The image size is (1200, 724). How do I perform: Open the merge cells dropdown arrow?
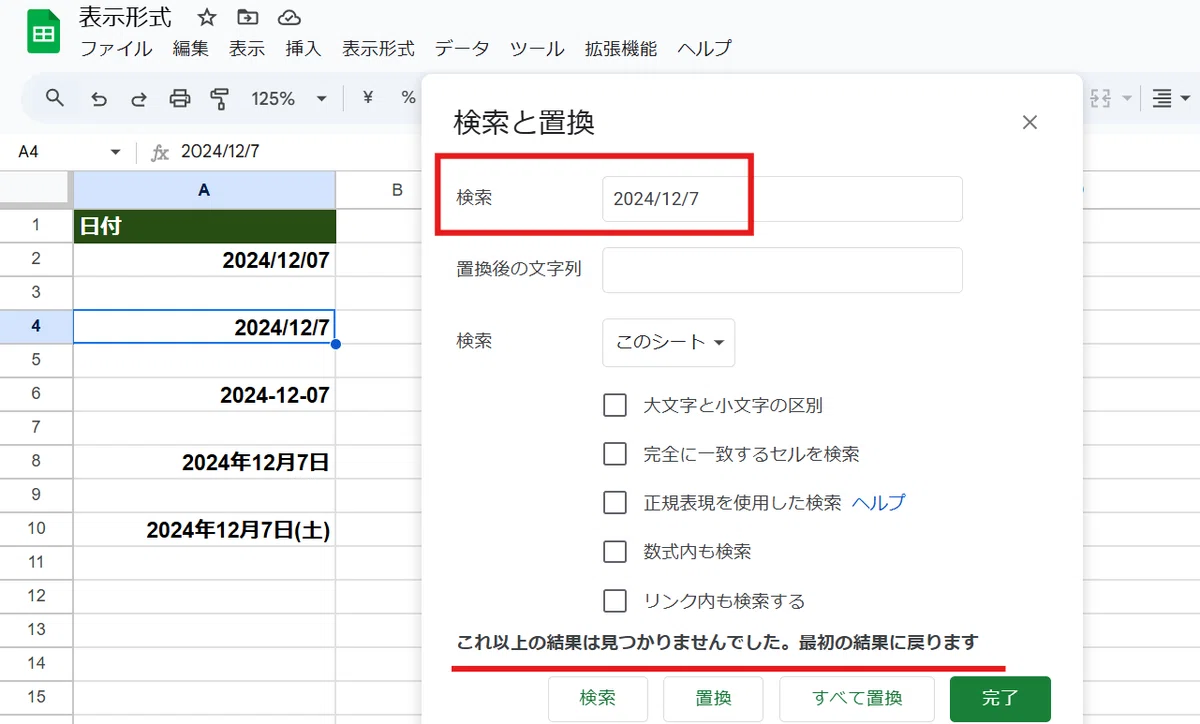(x=1128, y=98)
